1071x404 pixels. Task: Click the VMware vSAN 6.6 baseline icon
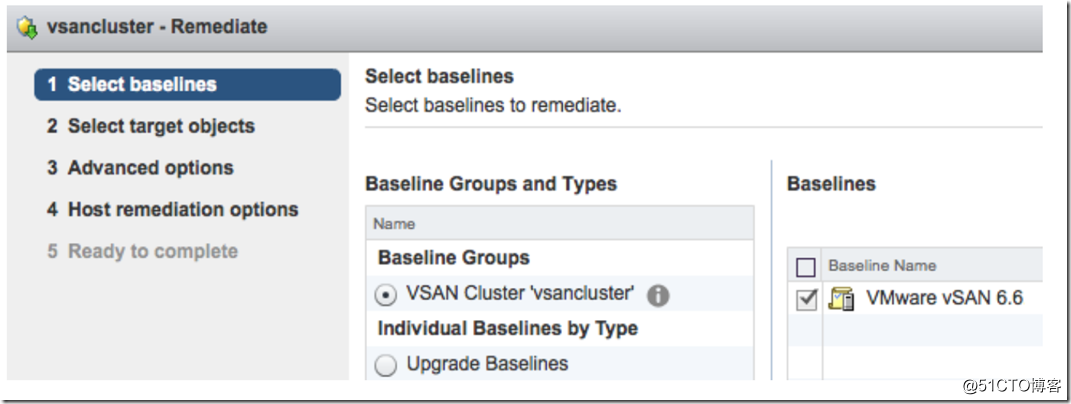pyautogui.click(x=842, y=299)
